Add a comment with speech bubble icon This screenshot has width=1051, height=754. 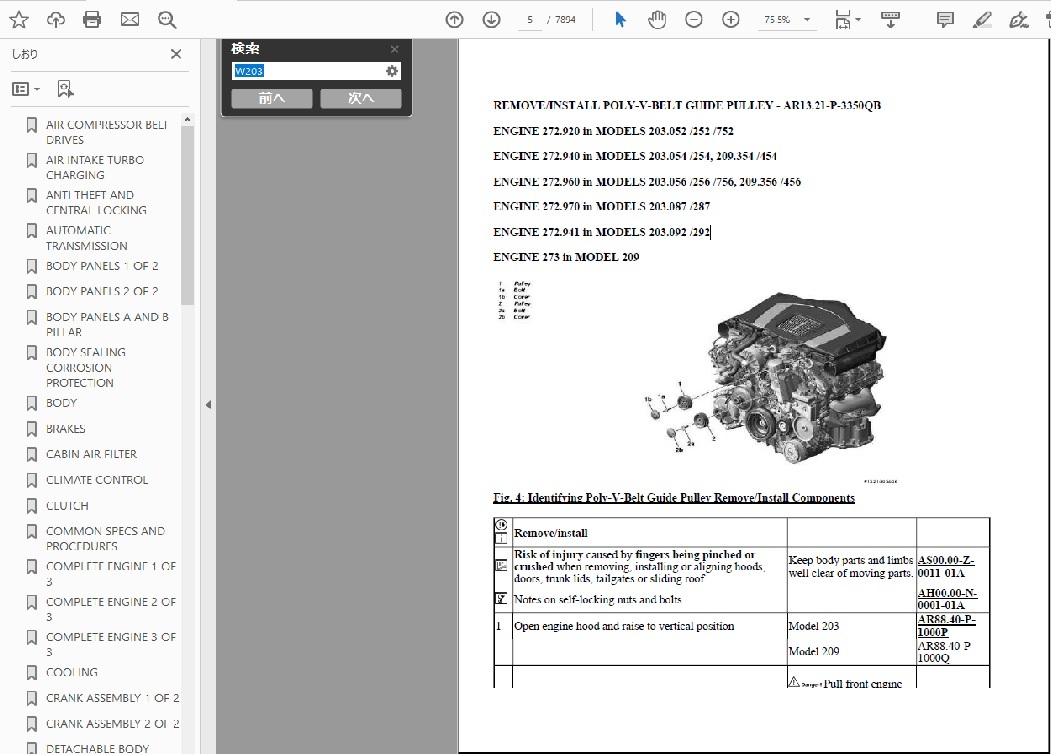945,19
